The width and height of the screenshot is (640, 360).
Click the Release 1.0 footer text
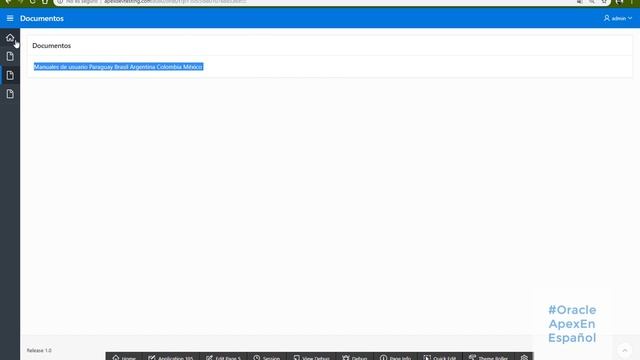39,350
